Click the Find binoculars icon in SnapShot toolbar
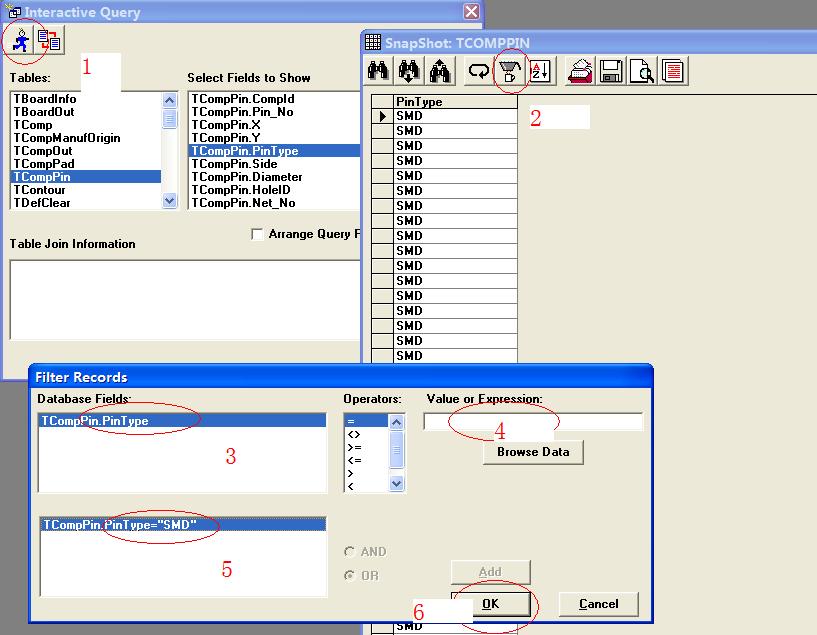 pos(378,70)
